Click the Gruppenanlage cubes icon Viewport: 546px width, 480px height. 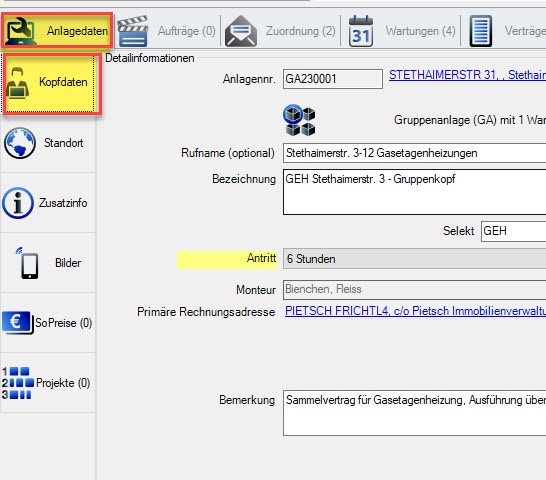[x=299, y=120]
